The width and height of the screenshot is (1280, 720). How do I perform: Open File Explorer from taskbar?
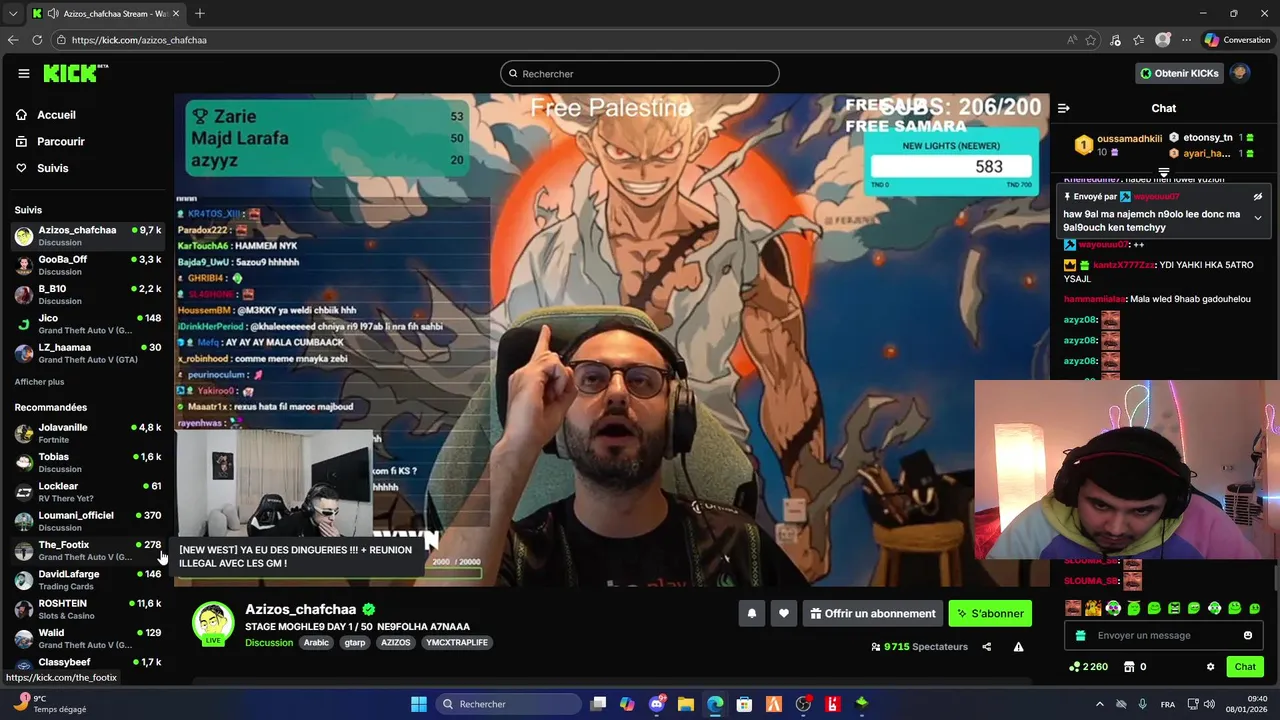686,704
